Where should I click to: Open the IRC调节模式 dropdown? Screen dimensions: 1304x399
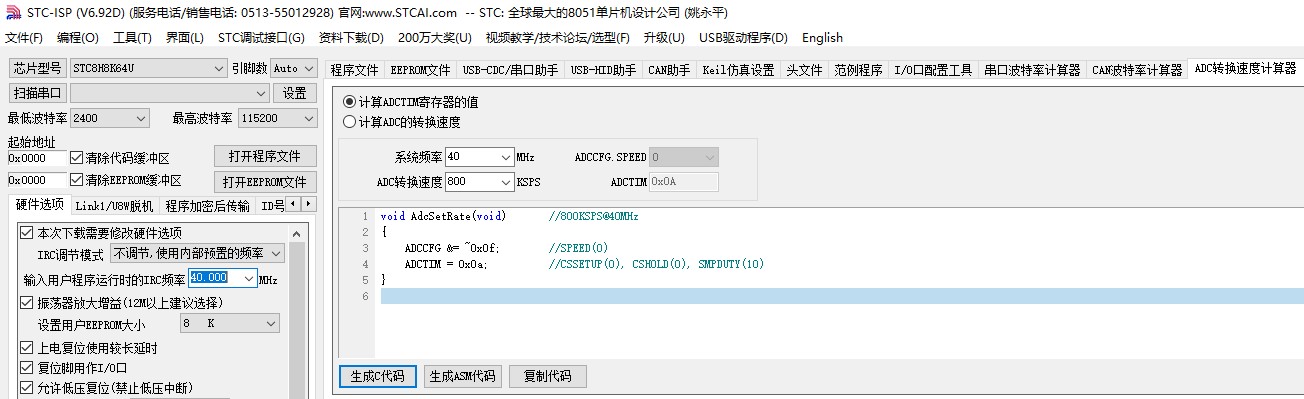198,254
